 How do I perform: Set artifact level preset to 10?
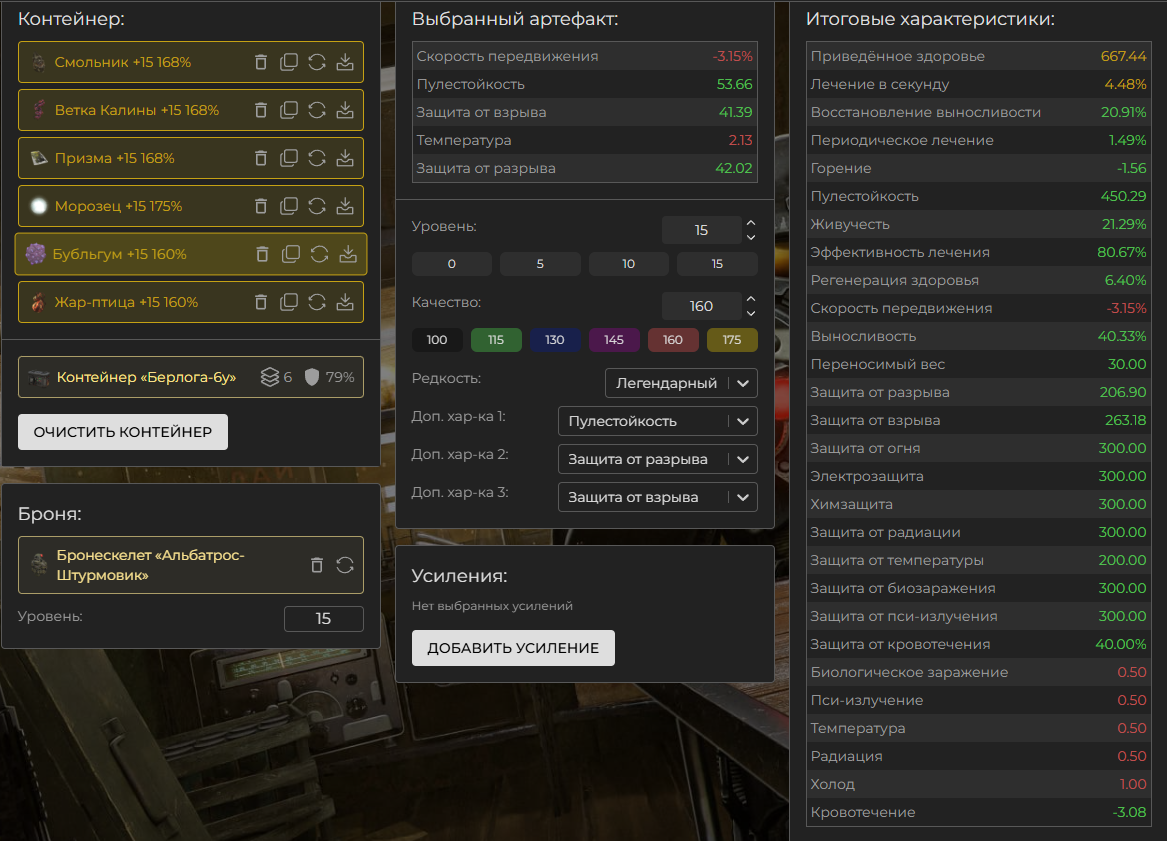coord(628,264)
